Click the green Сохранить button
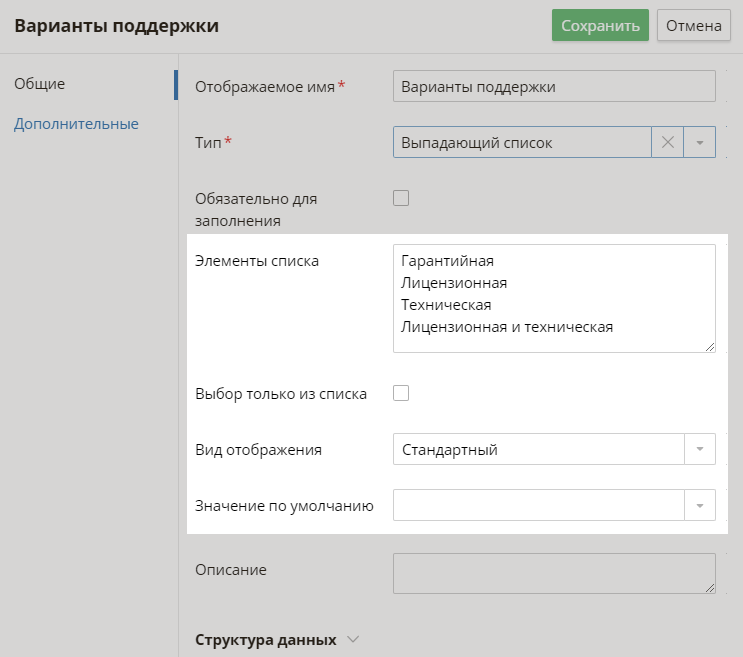This screenshot has height=657, width=743. [600, 25]
